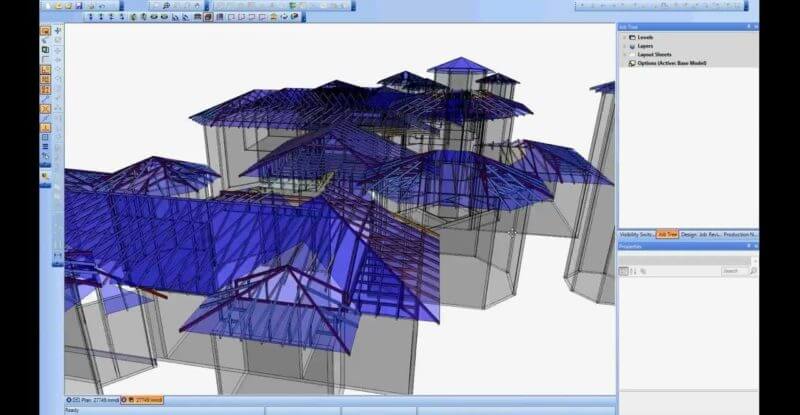Expand the Layers tree node
This screenshot has width=800, height=415.
click(x=624, y=46)
